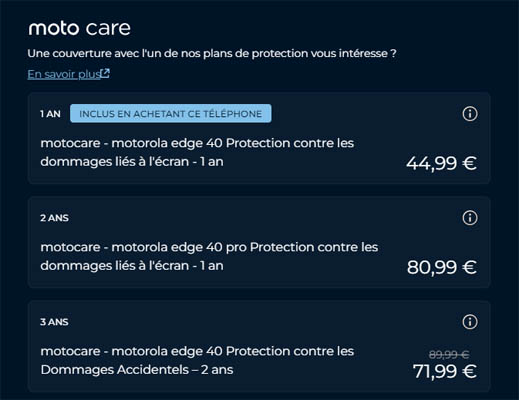519x400 pixels.
Task: Click the moto care heading
Action: [79, 28]
